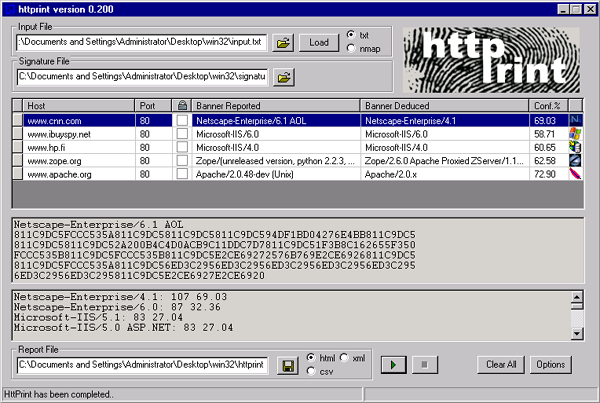Toggle the checkbox in www.ibuyspy.net row
600x403 pixels.
[182, 133]
